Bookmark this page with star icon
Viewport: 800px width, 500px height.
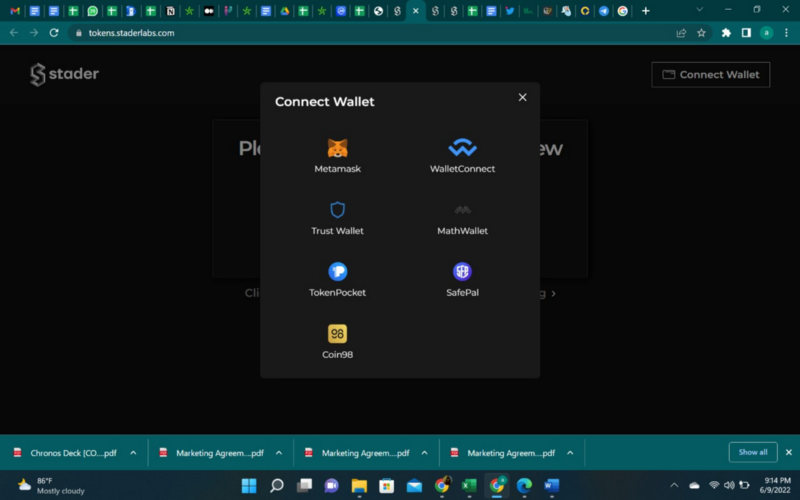(701, 33)
